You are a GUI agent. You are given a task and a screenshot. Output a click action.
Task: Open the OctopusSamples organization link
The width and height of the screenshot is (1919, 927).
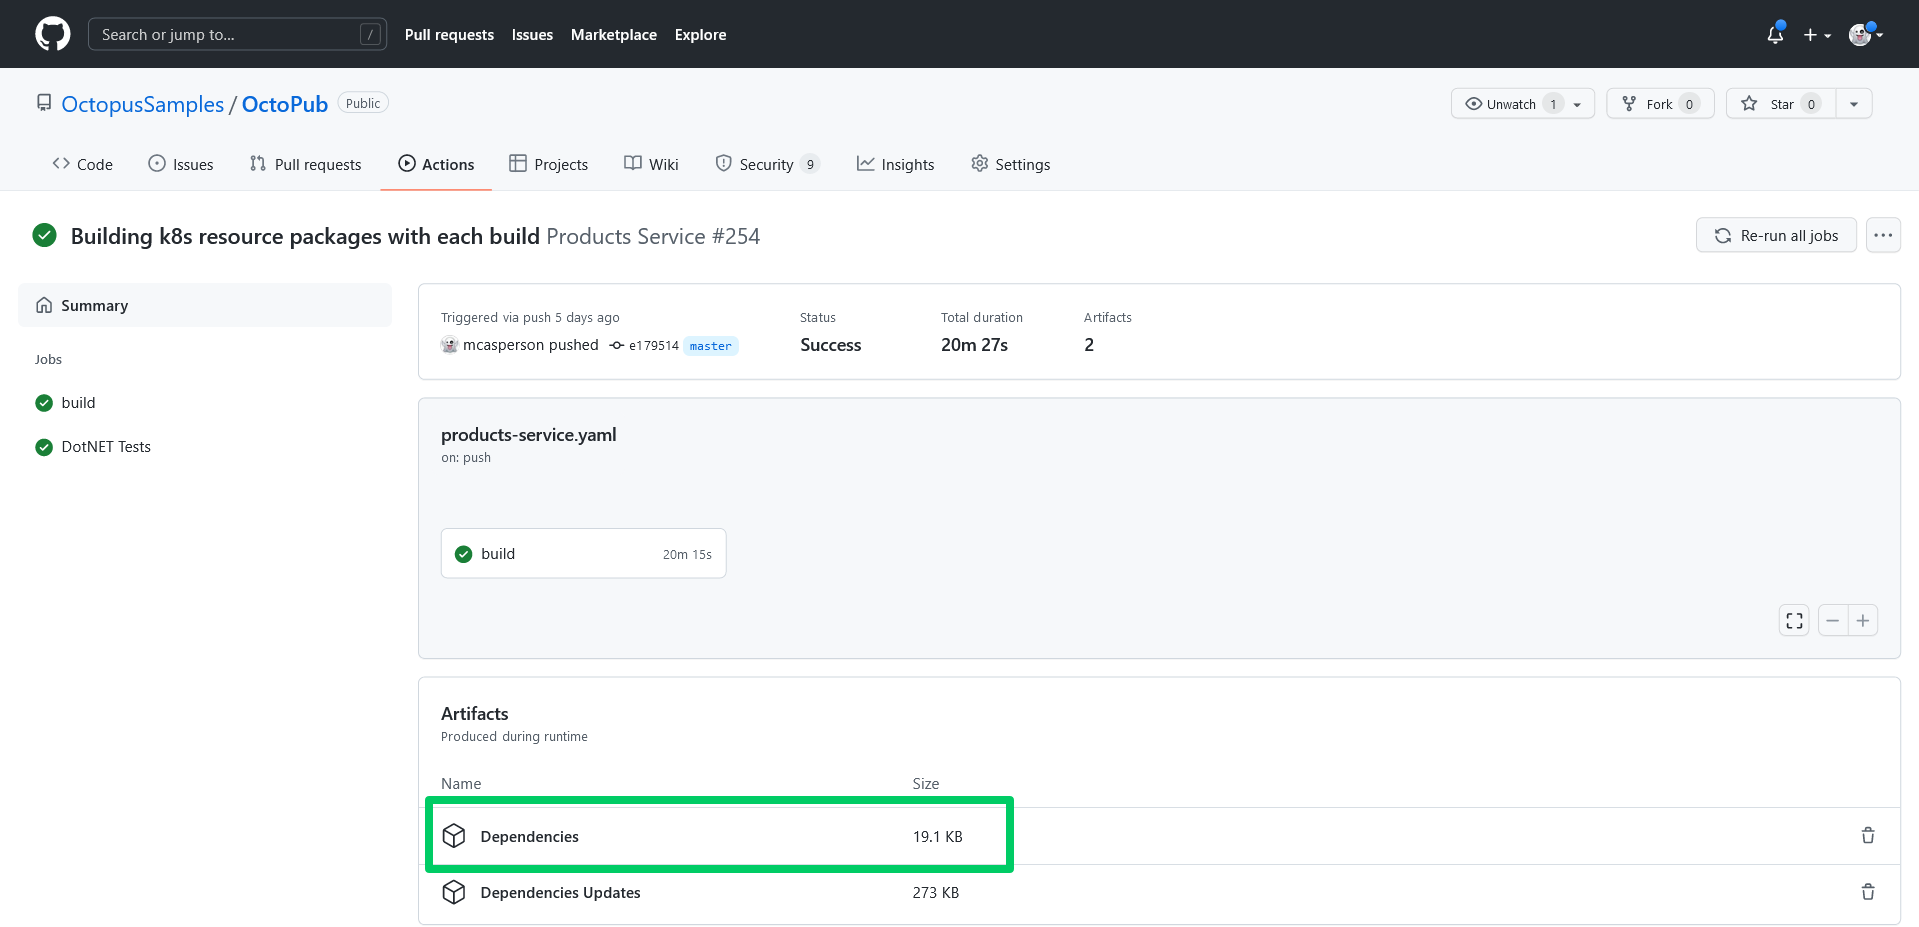click(143, 104)
